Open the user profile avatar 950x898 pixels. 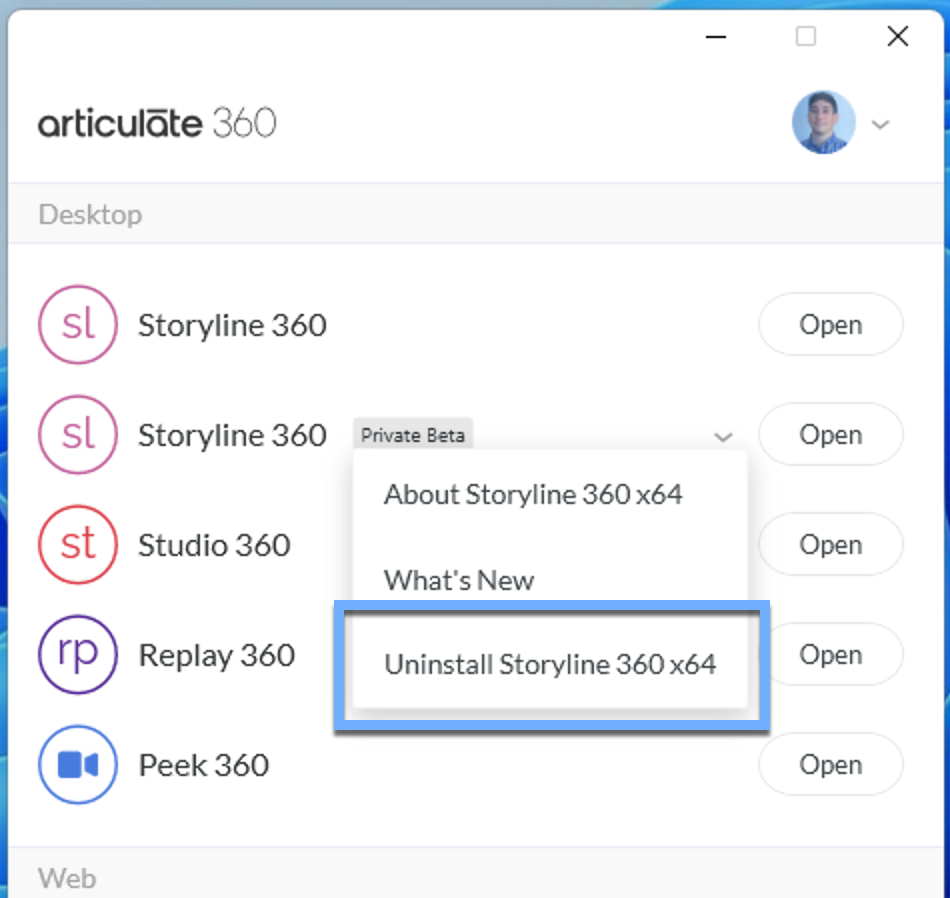coord(823,122)
